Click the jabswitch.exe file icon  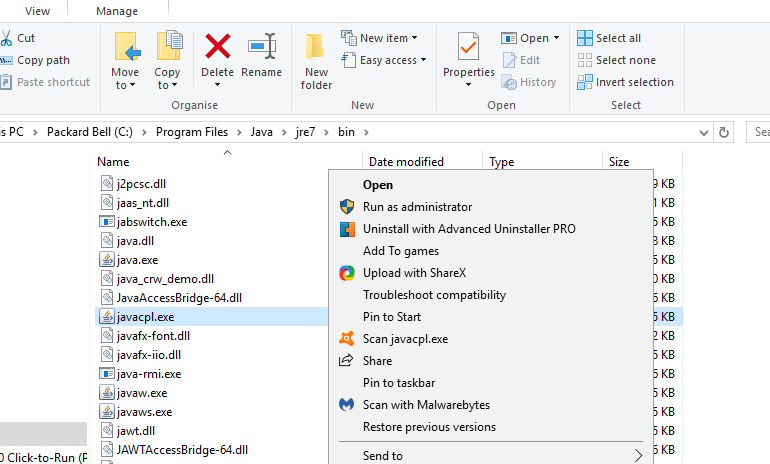[107, 221]
